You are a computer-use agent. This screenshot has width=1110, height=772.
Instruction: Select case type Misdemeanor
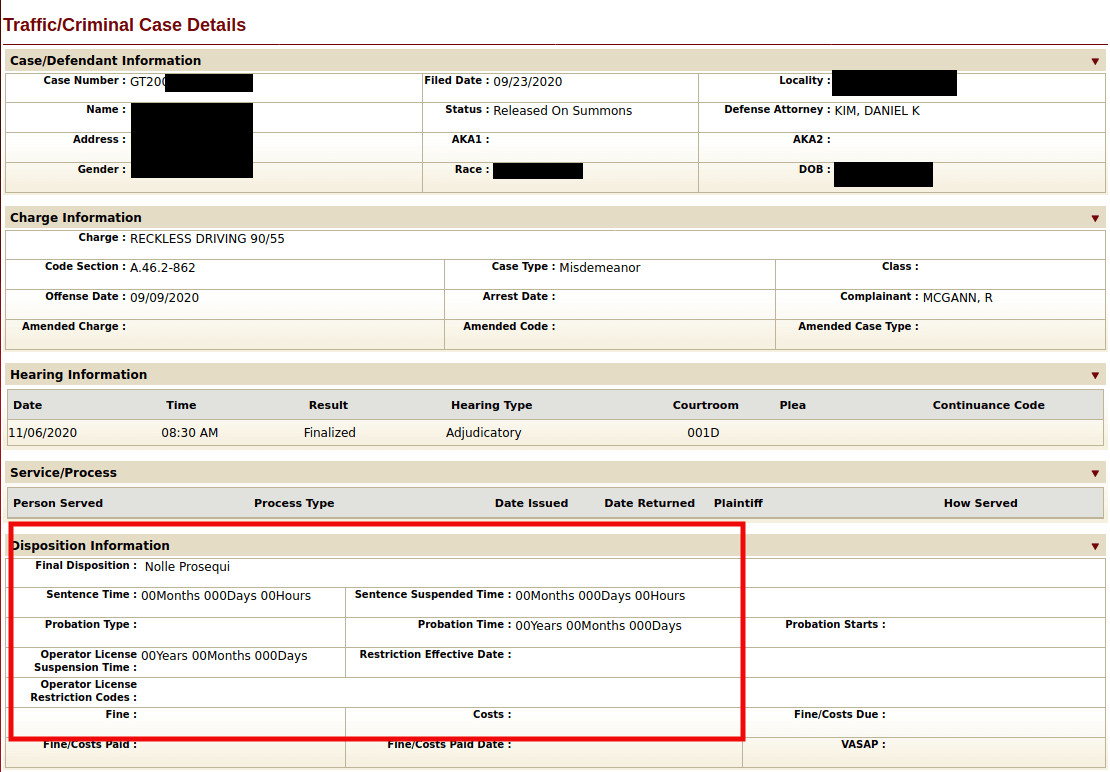point(600,268)
